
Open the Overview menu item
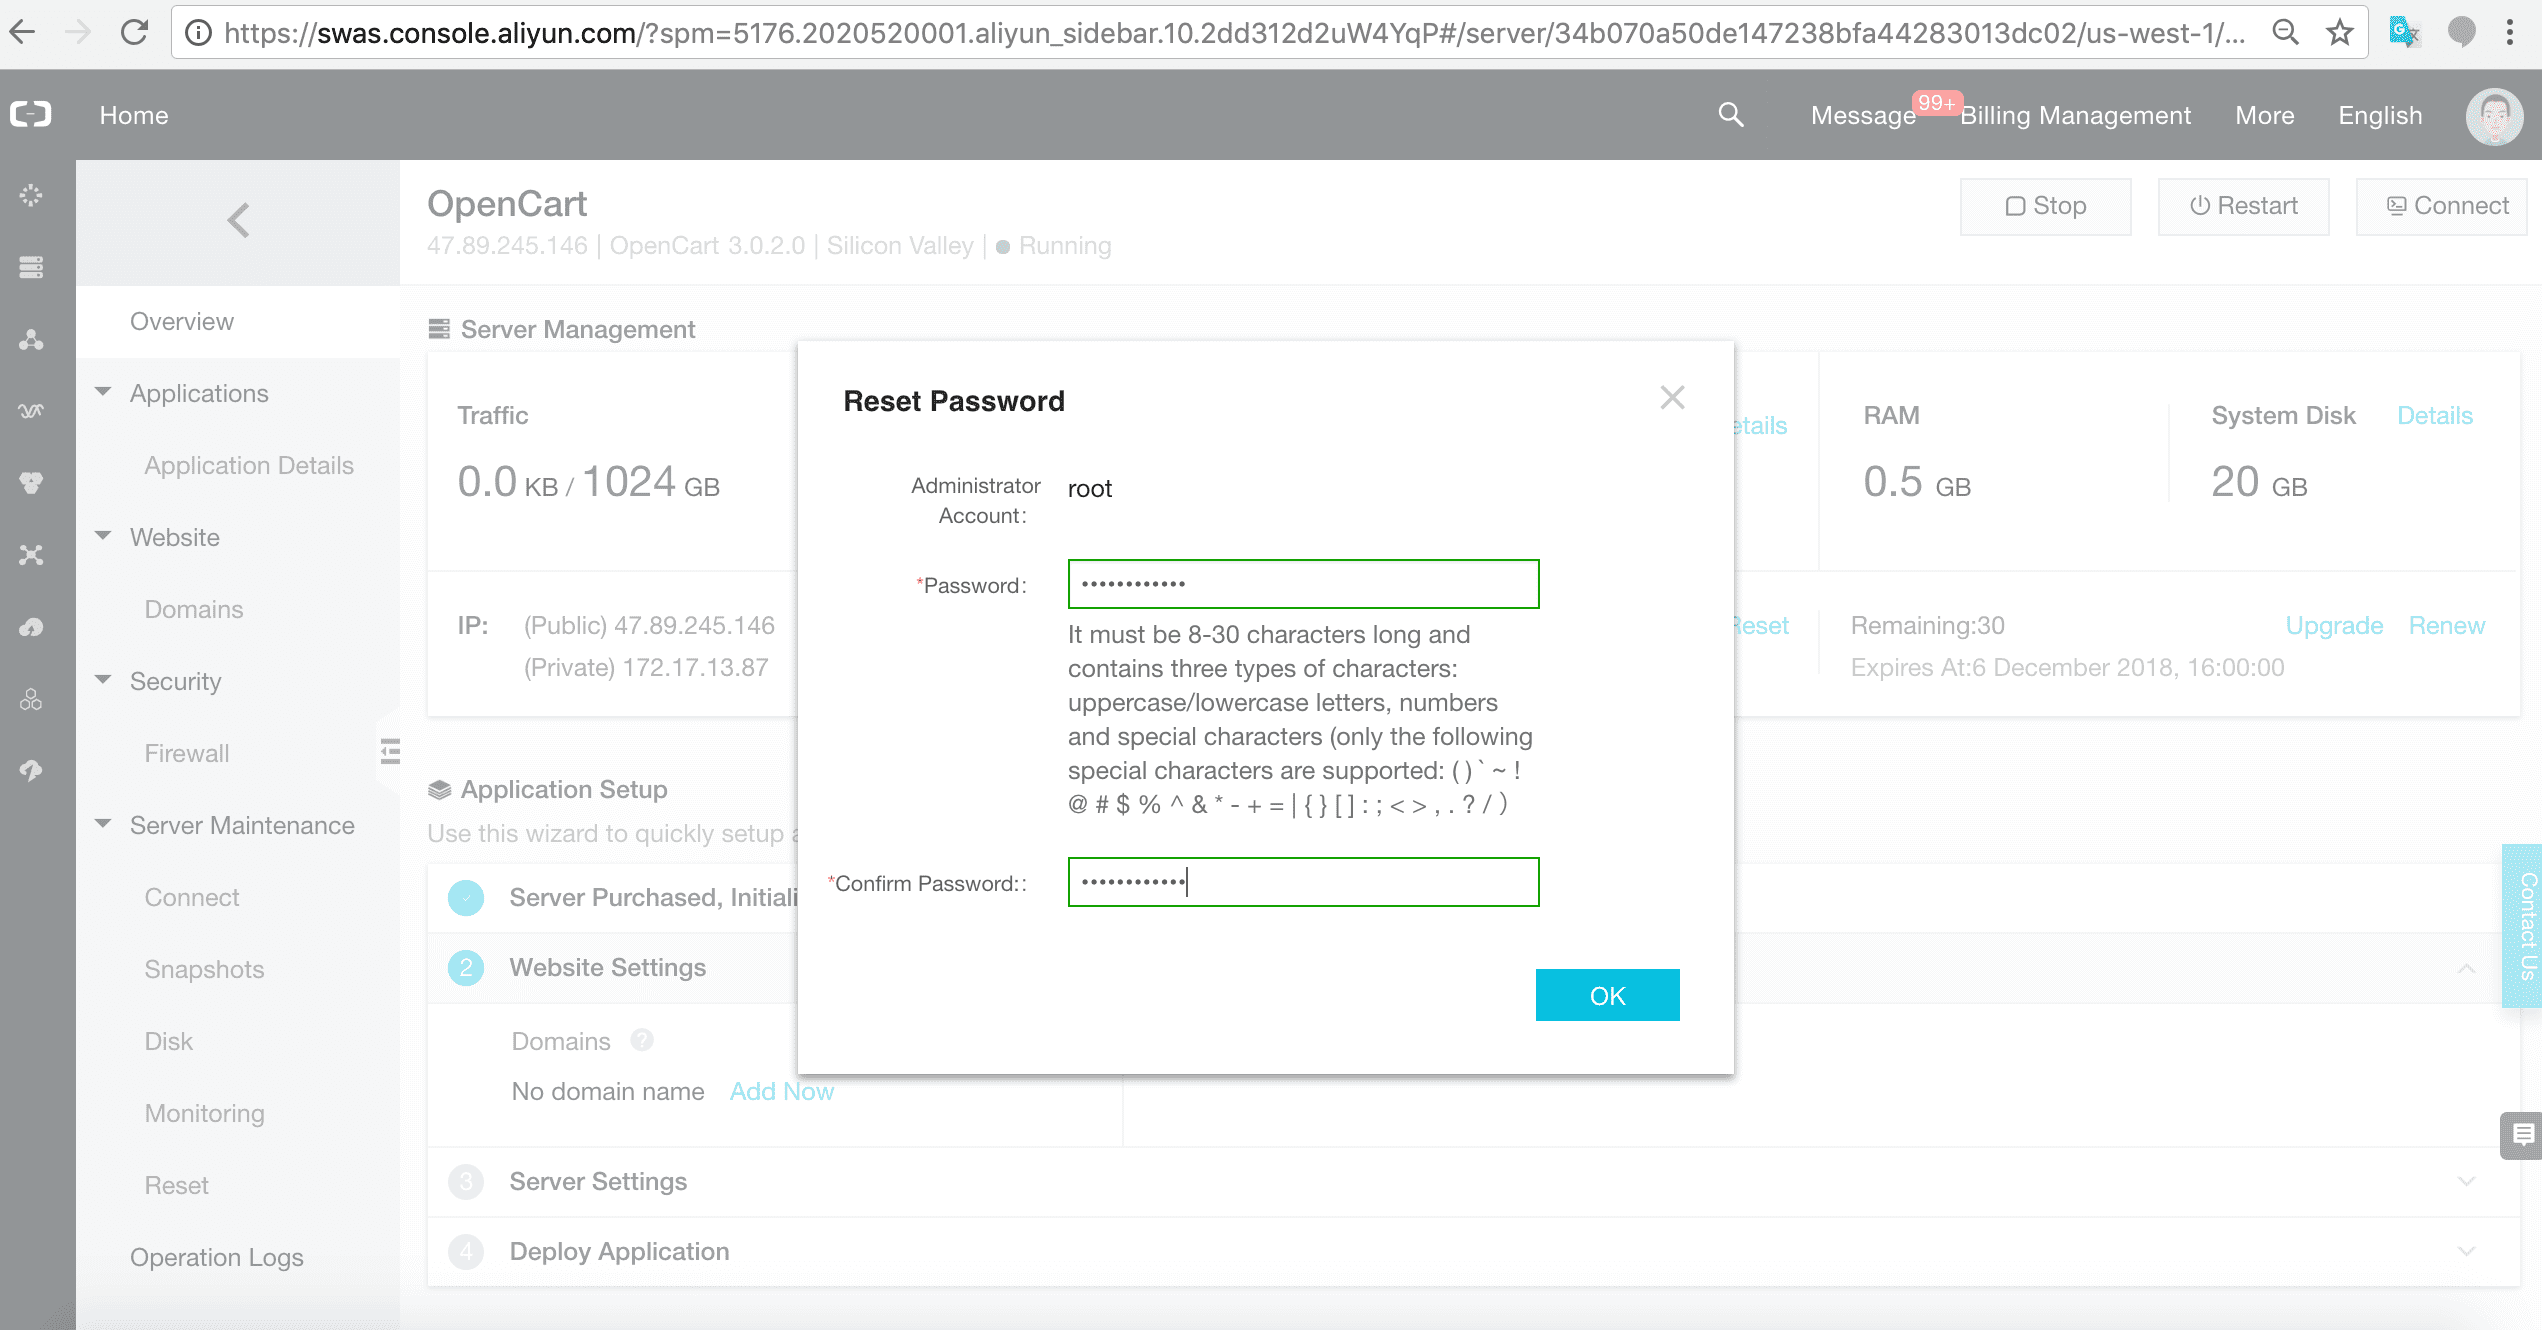182,321
